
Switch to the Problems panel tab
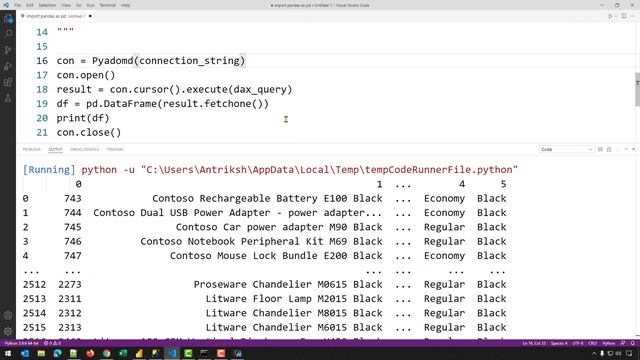click(x=31, y=149)
